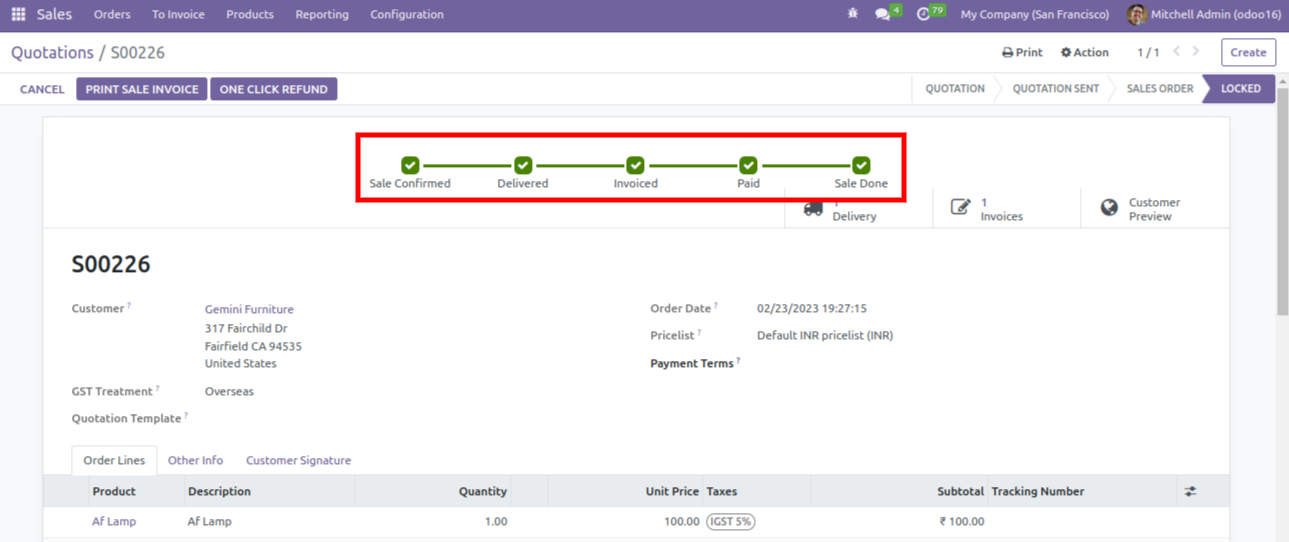Screen dimensions: 1289x542
Task: Click the column settings adjust icon
Action: [x=1190, y=492]
